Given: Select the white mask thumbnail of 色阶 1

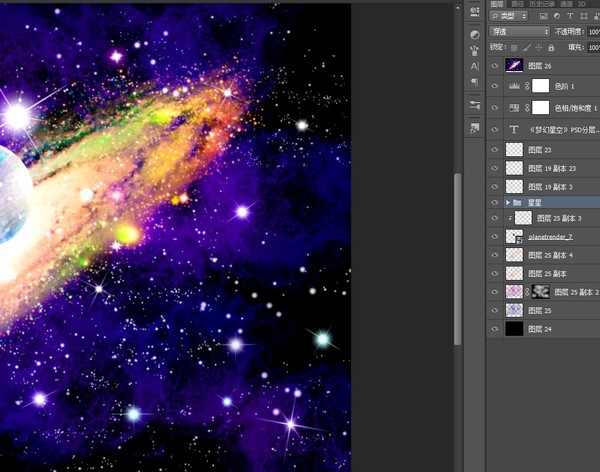Looking at the screenshot, I should 541,86.
